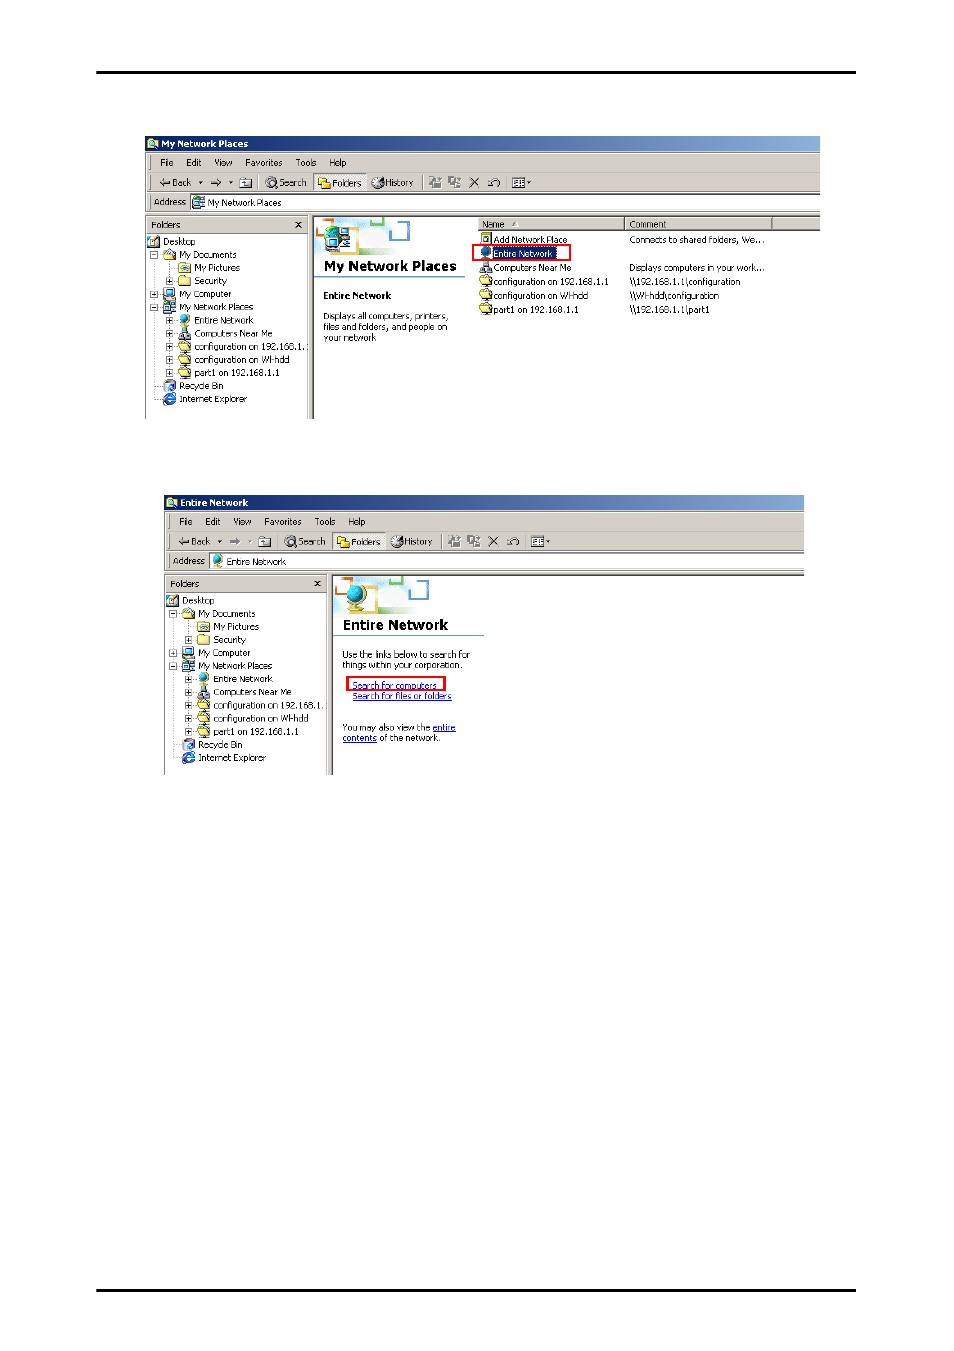Expand Entire Network node in My Network Places tree
Screen dimensions: 954x1351
click(x=169, y=321)
